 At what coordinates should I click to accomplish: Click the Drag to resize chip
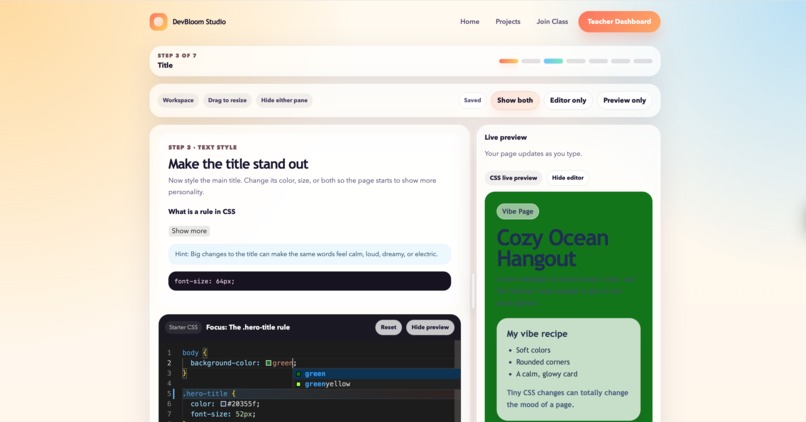tap(227, 100)
